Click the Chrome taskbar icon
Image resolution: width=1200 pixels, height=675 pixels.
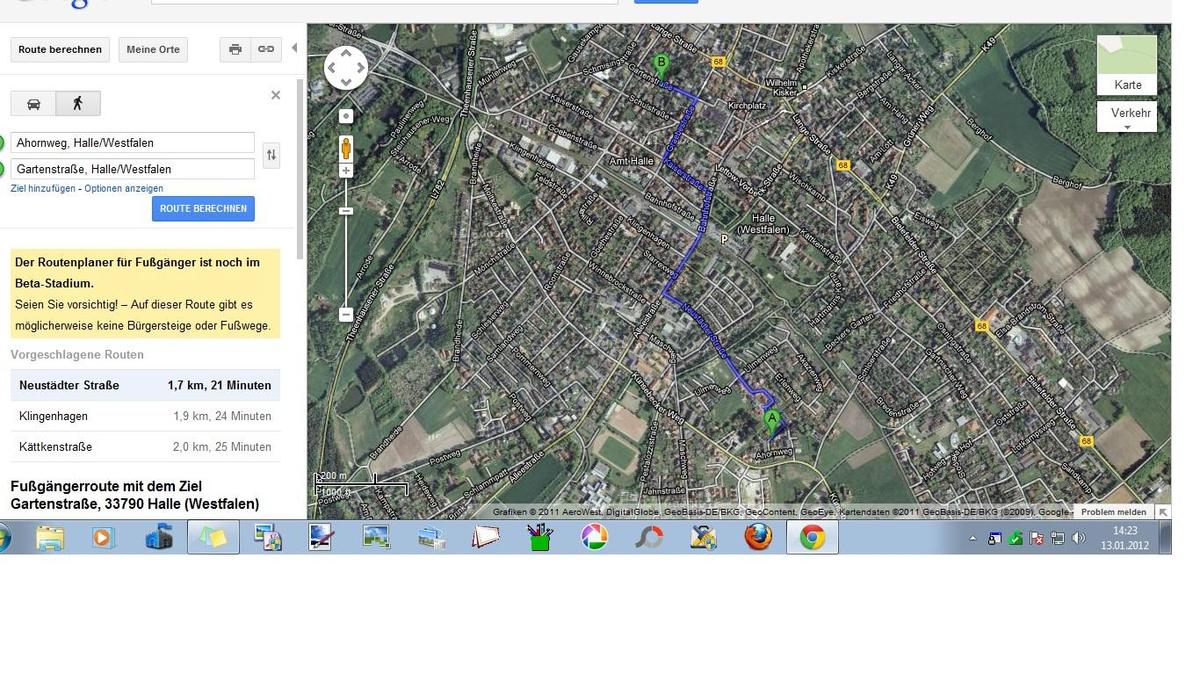pyautogui.click(x=812, y=538)
